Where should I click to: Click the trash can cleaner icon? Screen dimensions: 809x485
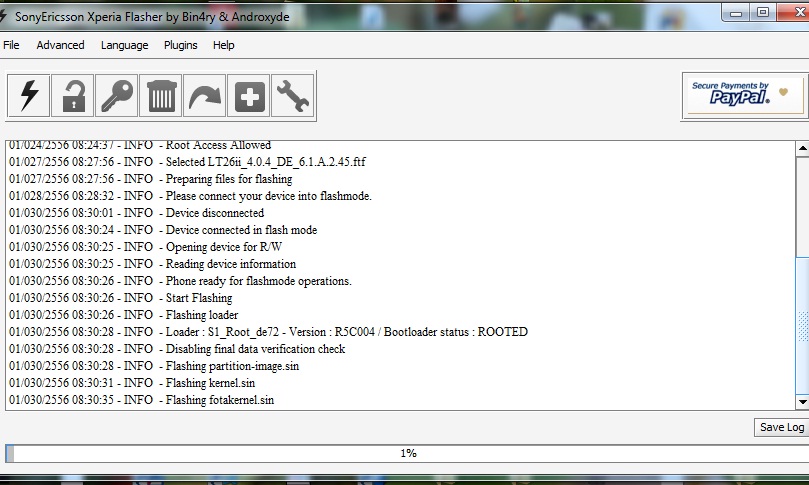[x=161, y=95]
